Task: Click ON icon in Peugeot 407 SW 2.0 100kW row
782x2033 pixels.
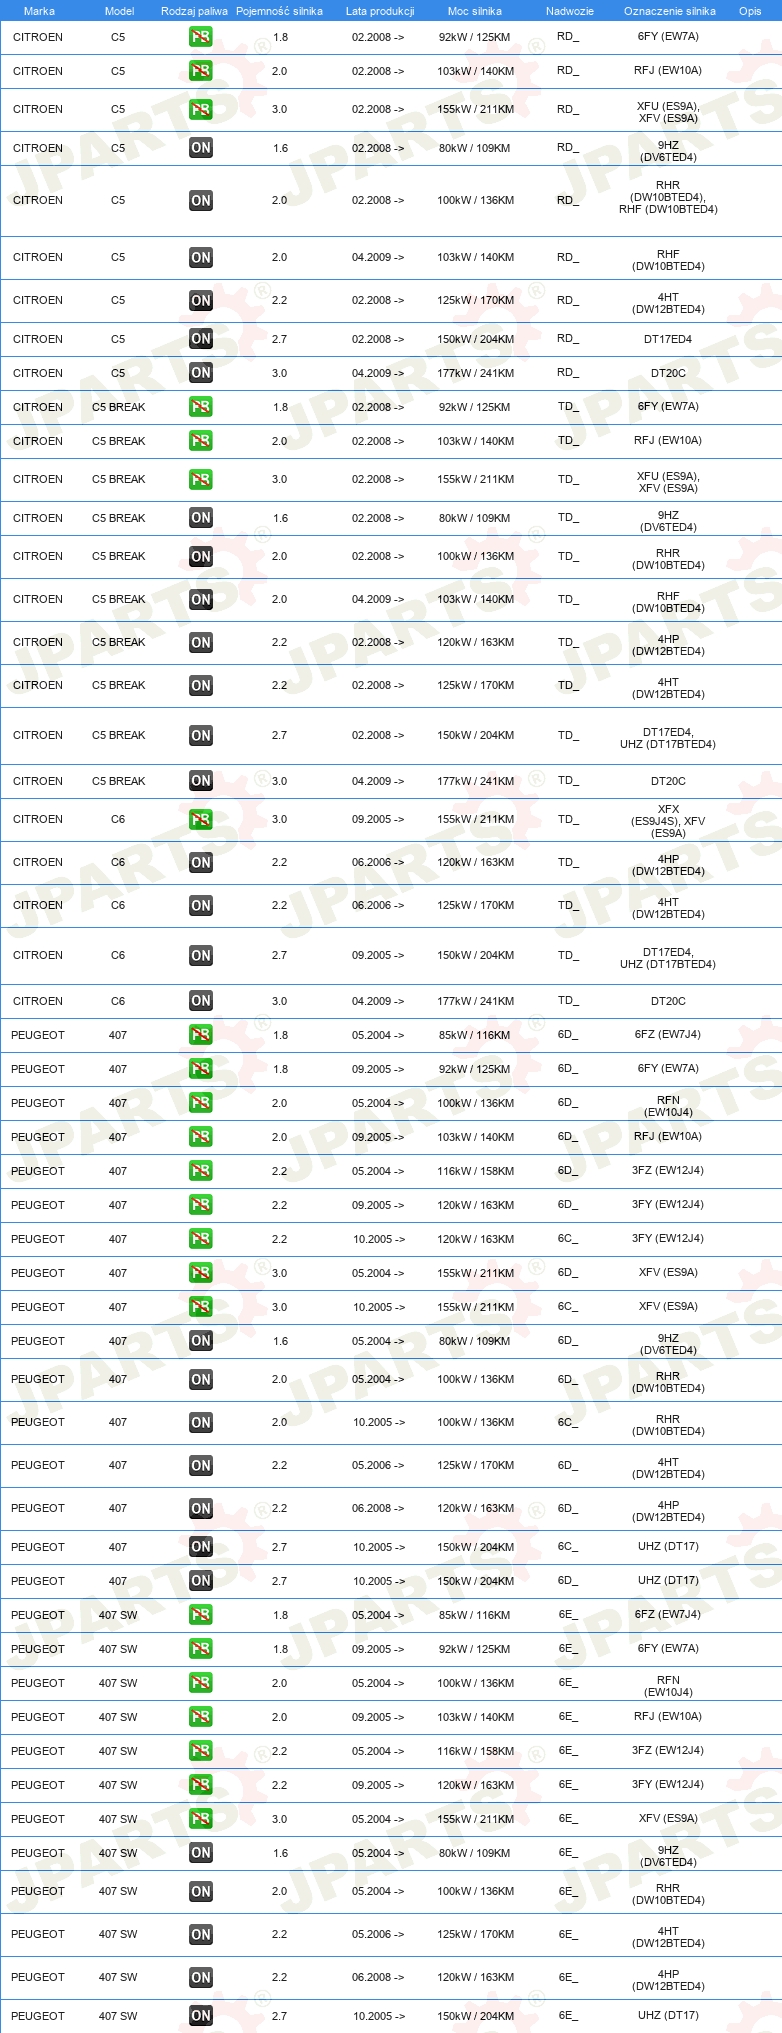Action: [x=201, y=1891]
